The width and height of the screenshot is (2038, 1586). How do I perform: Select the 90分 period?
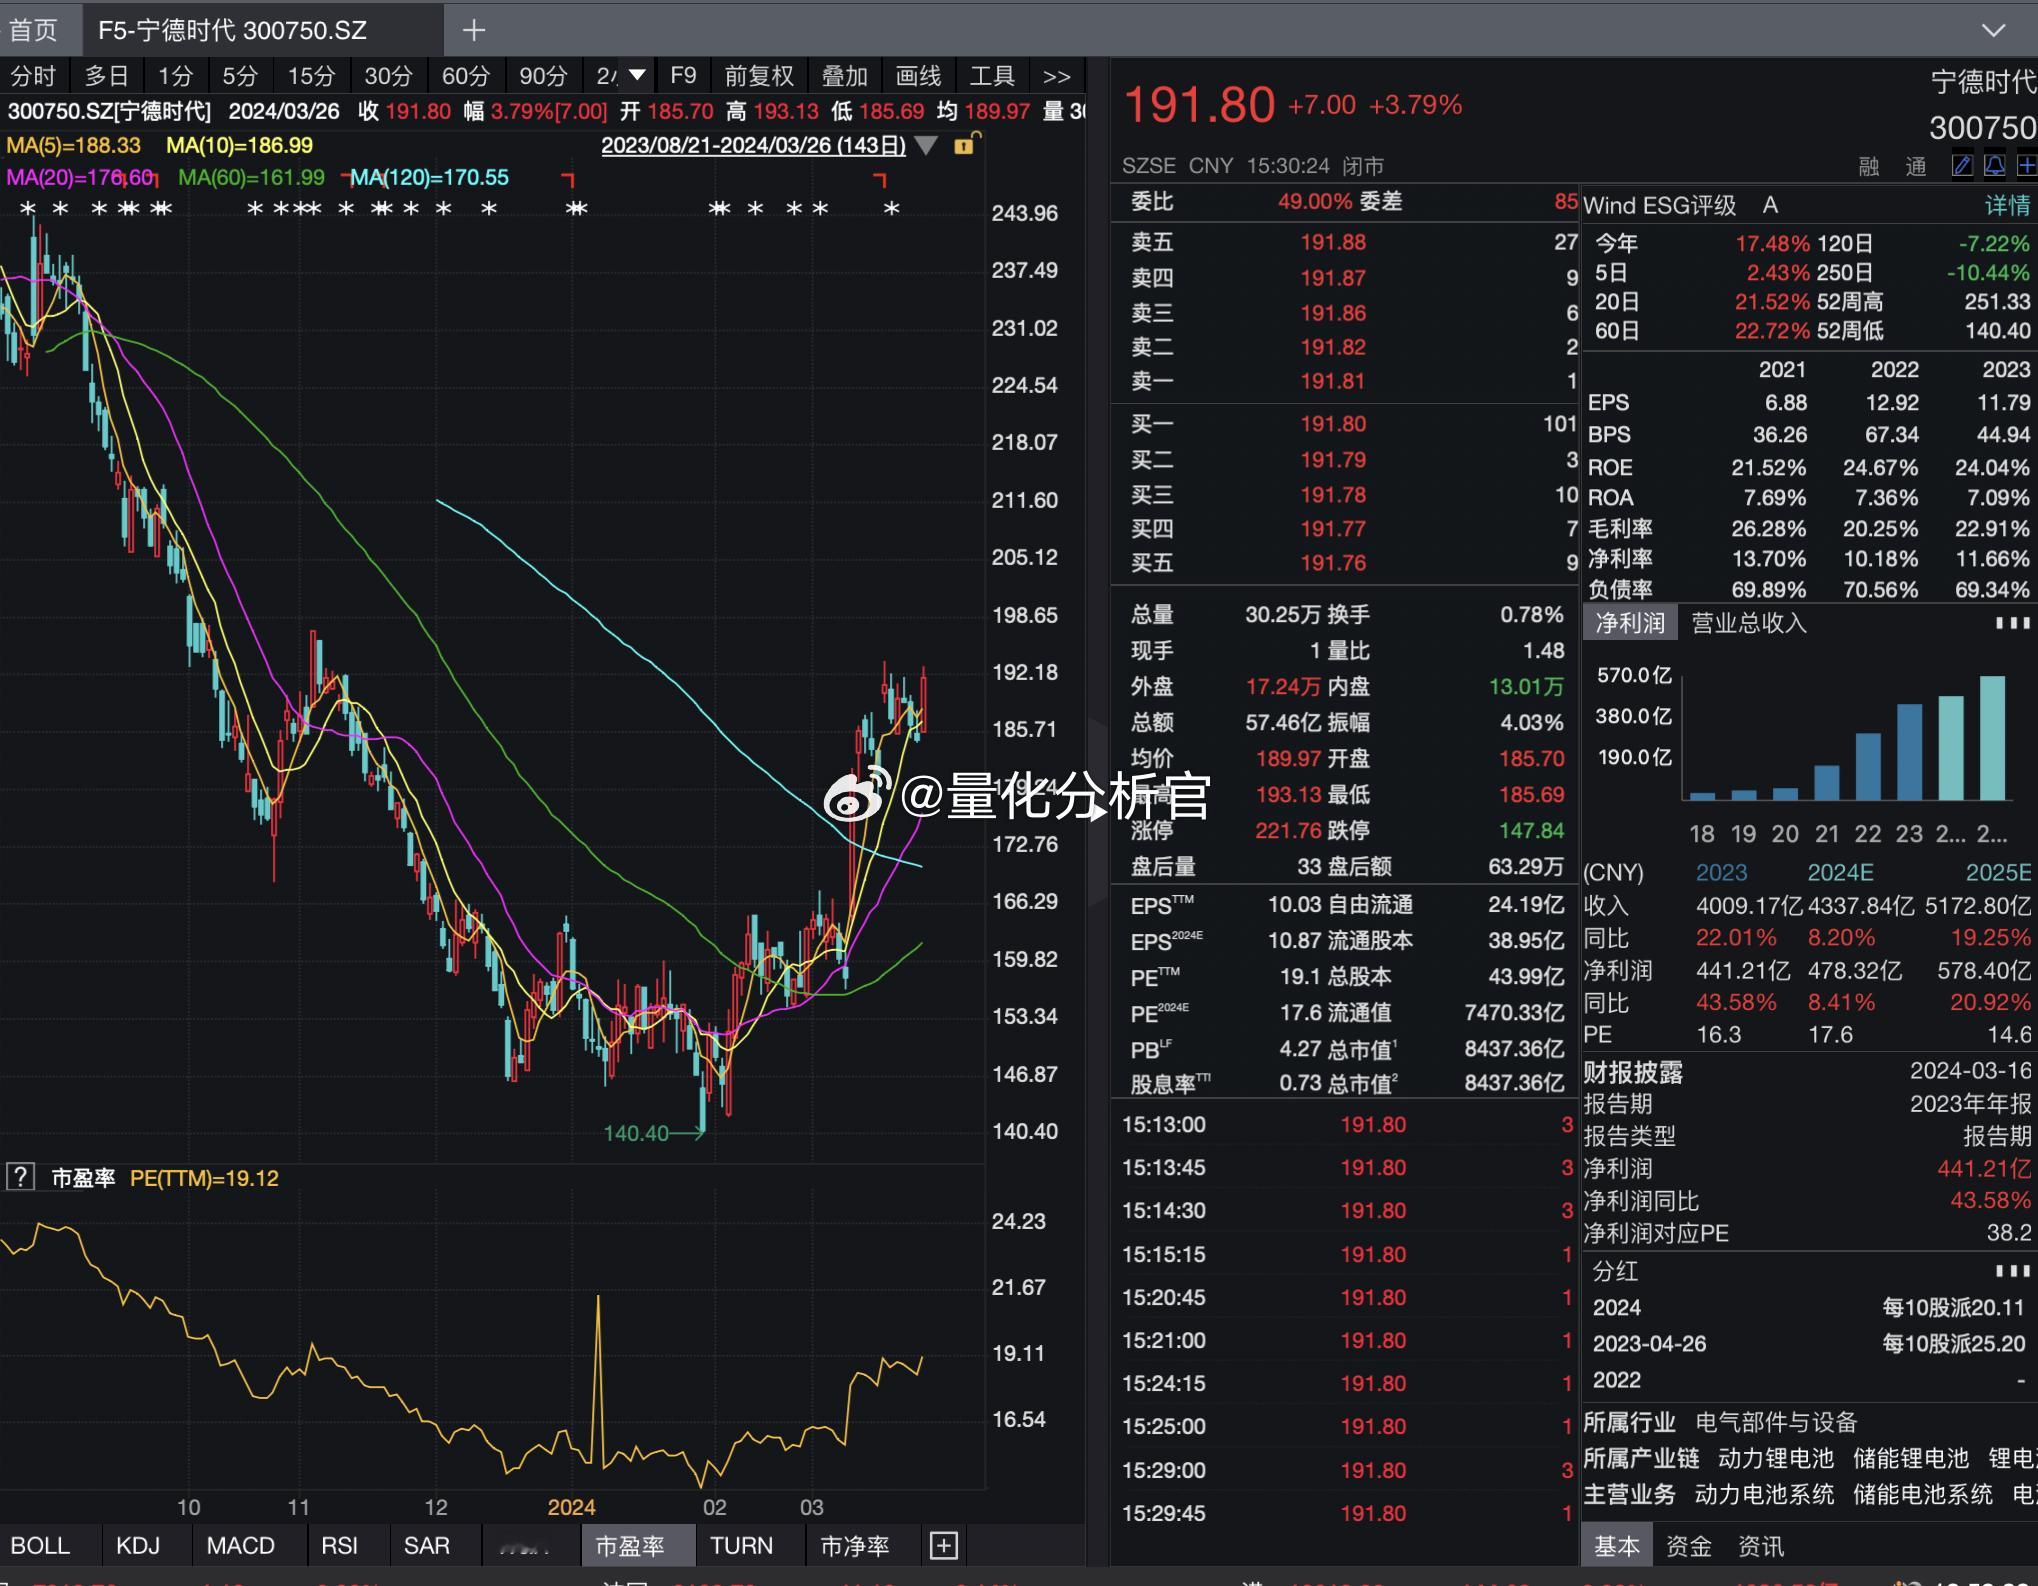tap(543, 76)
